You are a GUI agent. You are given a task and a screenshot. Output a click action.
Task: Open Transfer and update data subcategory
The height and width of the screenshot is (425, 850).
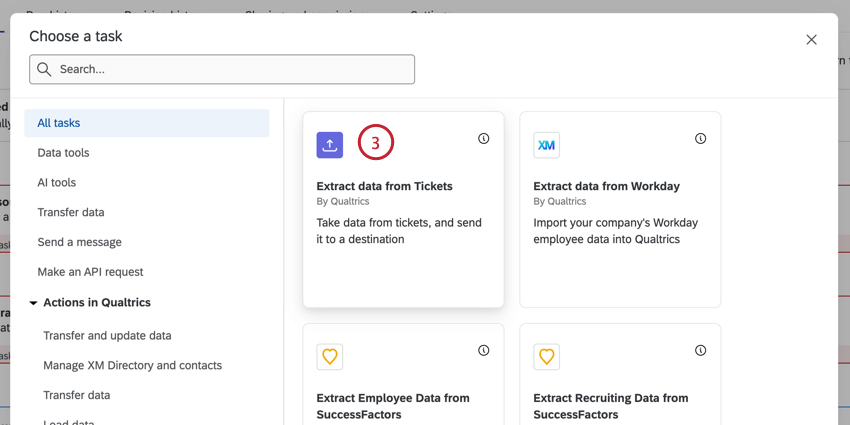[107, 336]
